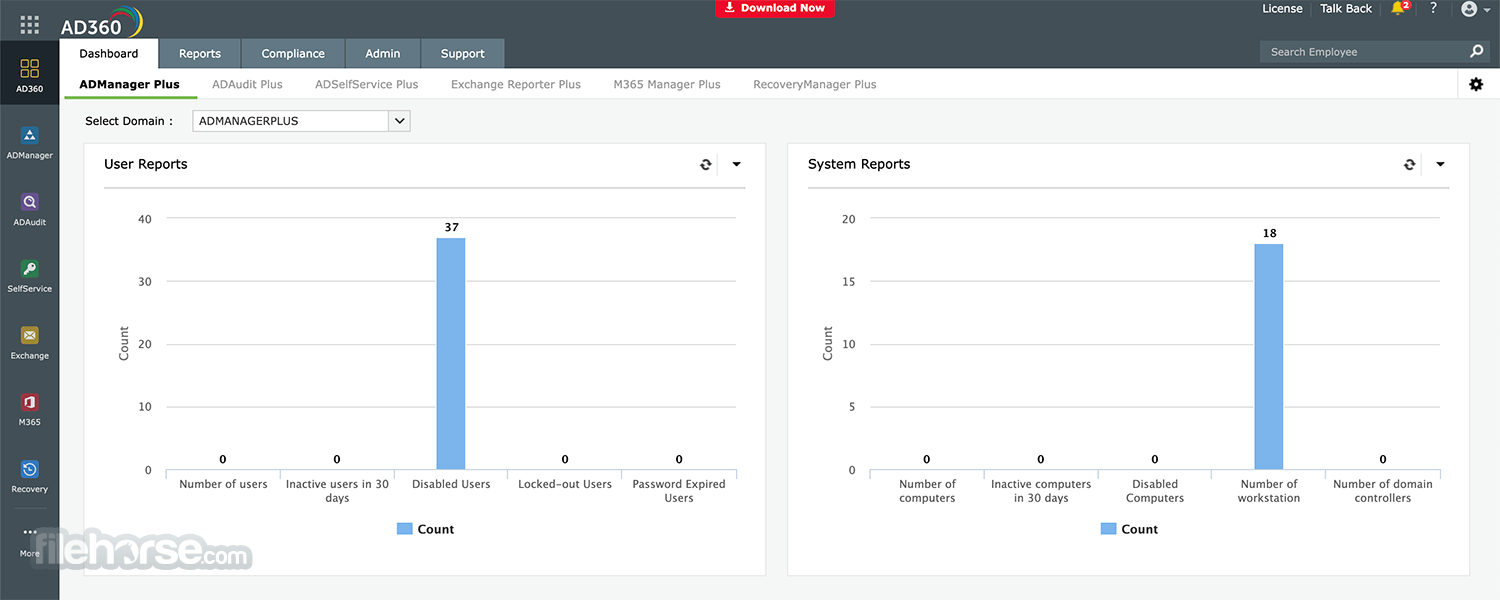This screenshot has width=1500, height=600.
Task: Refresh the User Reports widget
Action: [x=706, y=165]
